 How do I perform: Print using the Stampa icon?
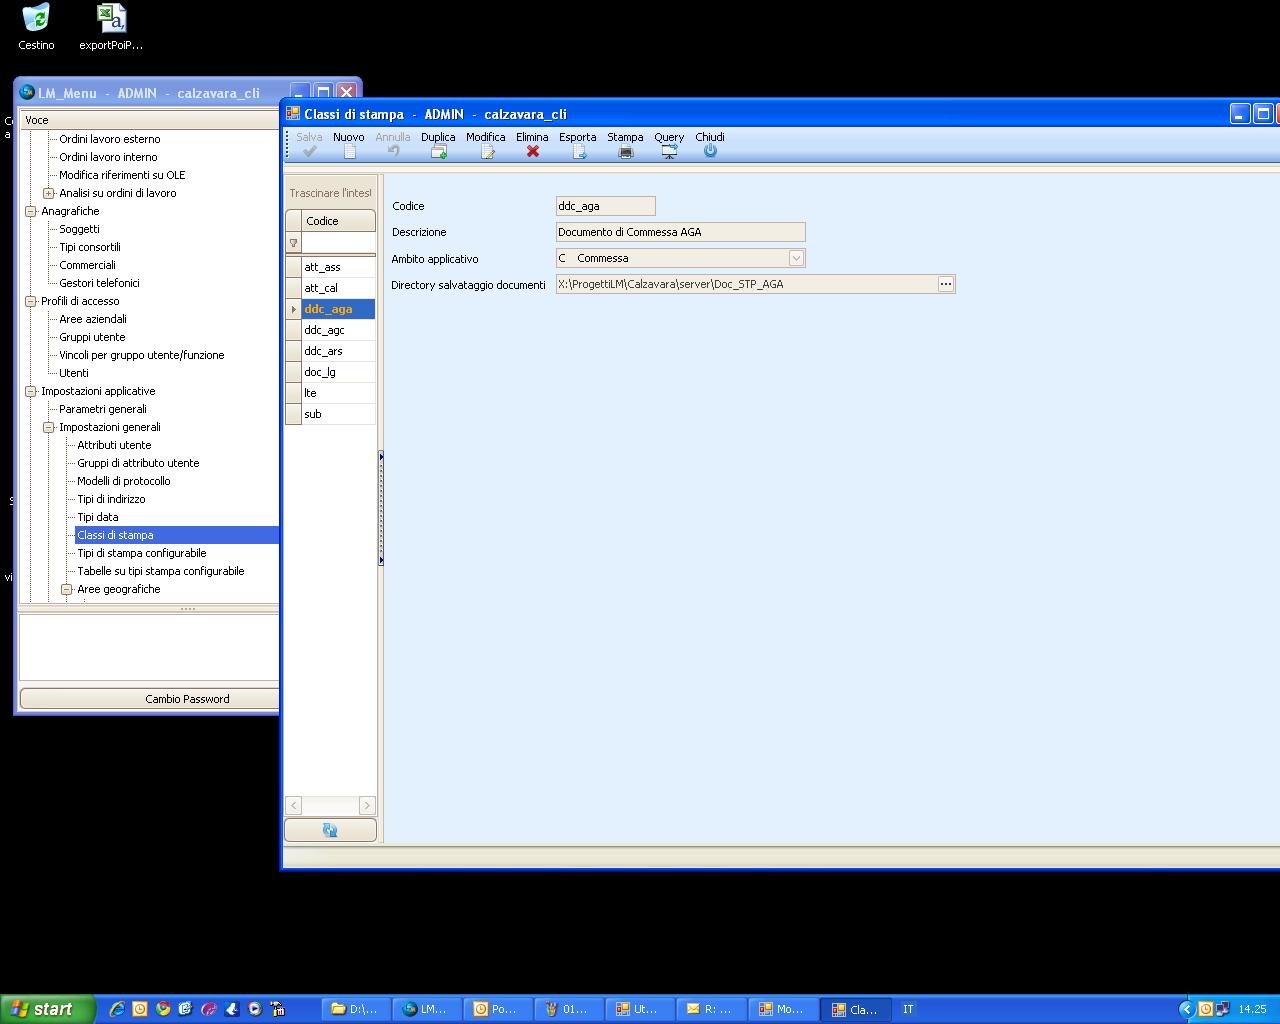[625, 151]
